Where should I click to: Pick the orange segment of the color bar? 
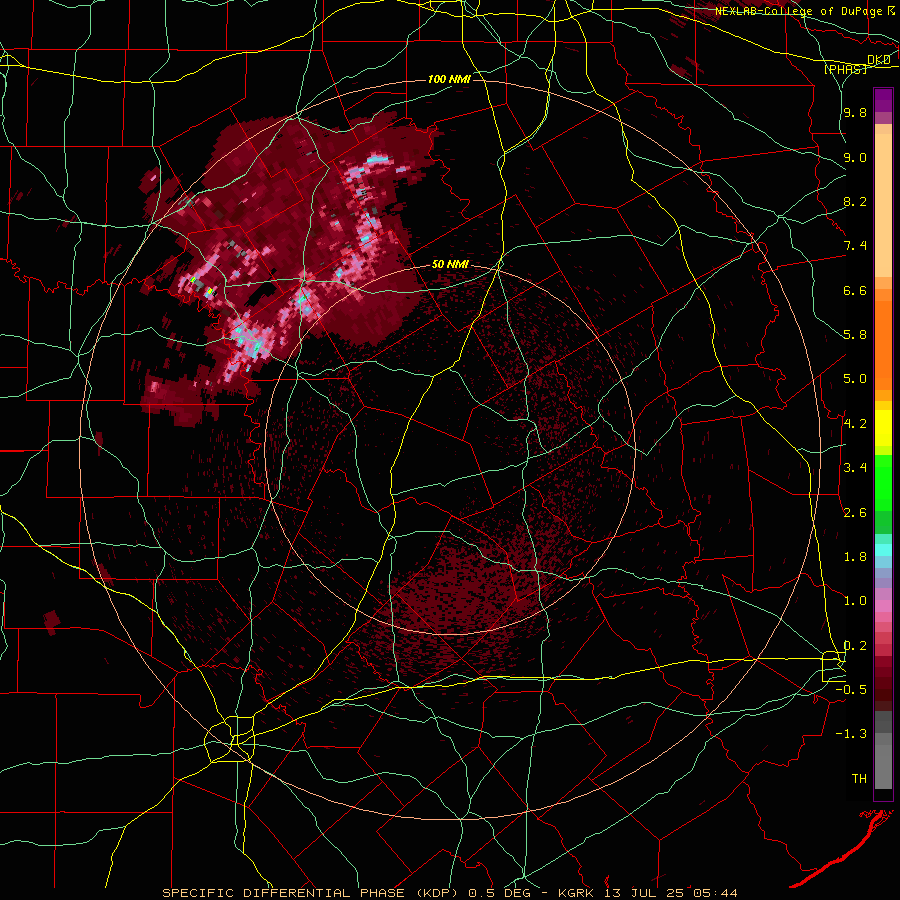pos(883,346)
